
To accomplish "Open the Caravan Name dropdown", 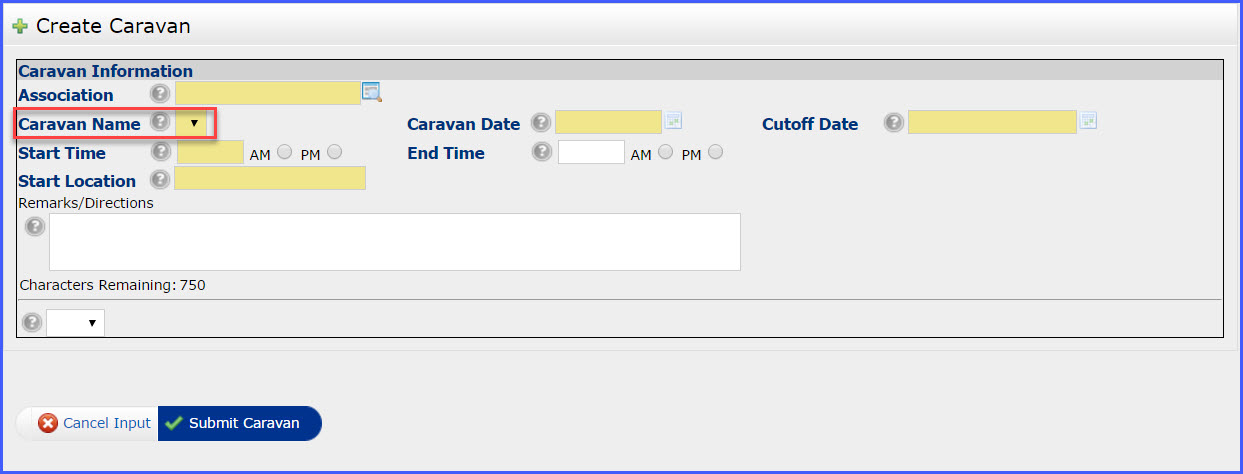I will (x=194, y=123).
